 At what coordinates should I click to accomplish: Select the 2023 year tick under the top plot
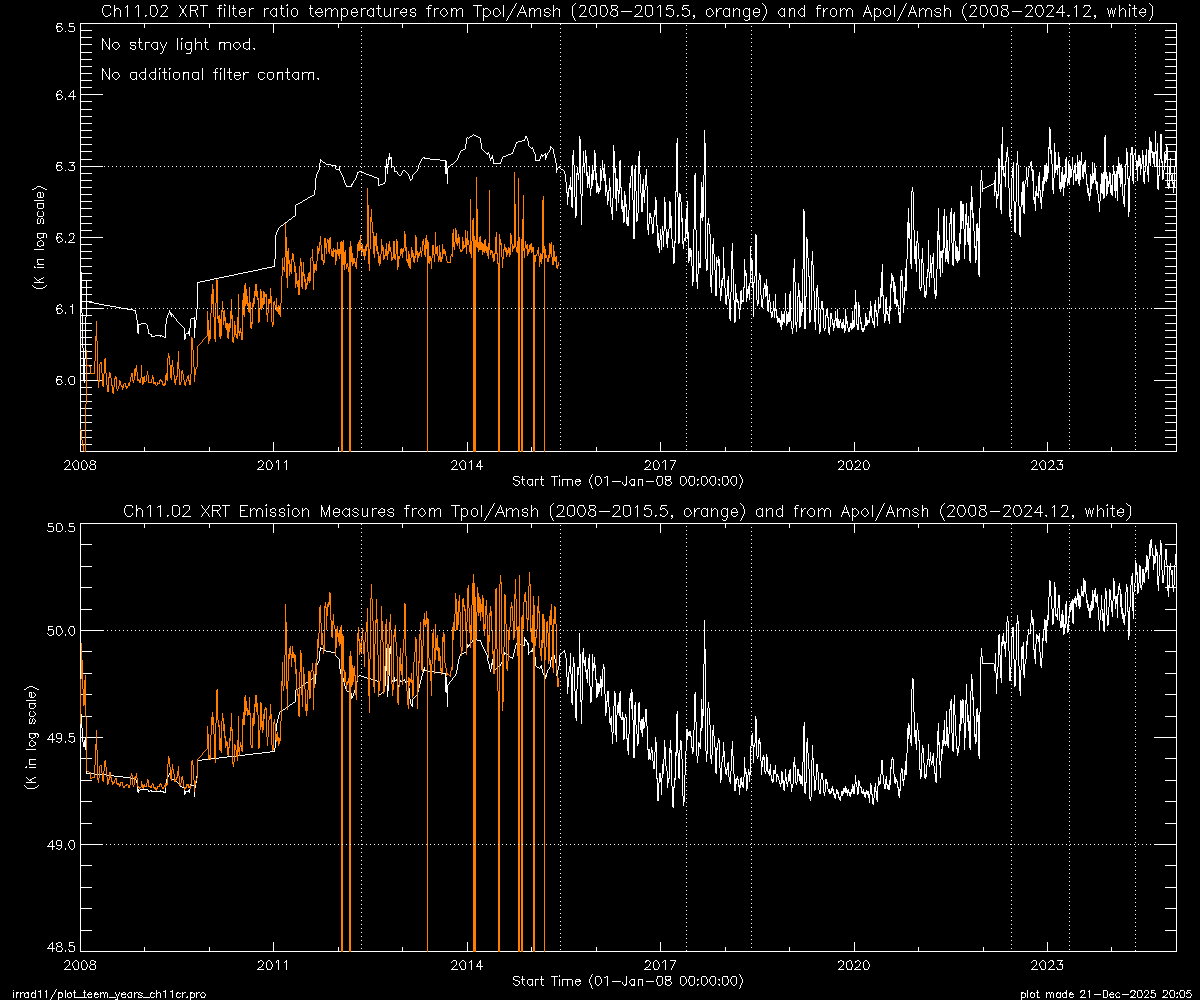tap(1047, 465)
